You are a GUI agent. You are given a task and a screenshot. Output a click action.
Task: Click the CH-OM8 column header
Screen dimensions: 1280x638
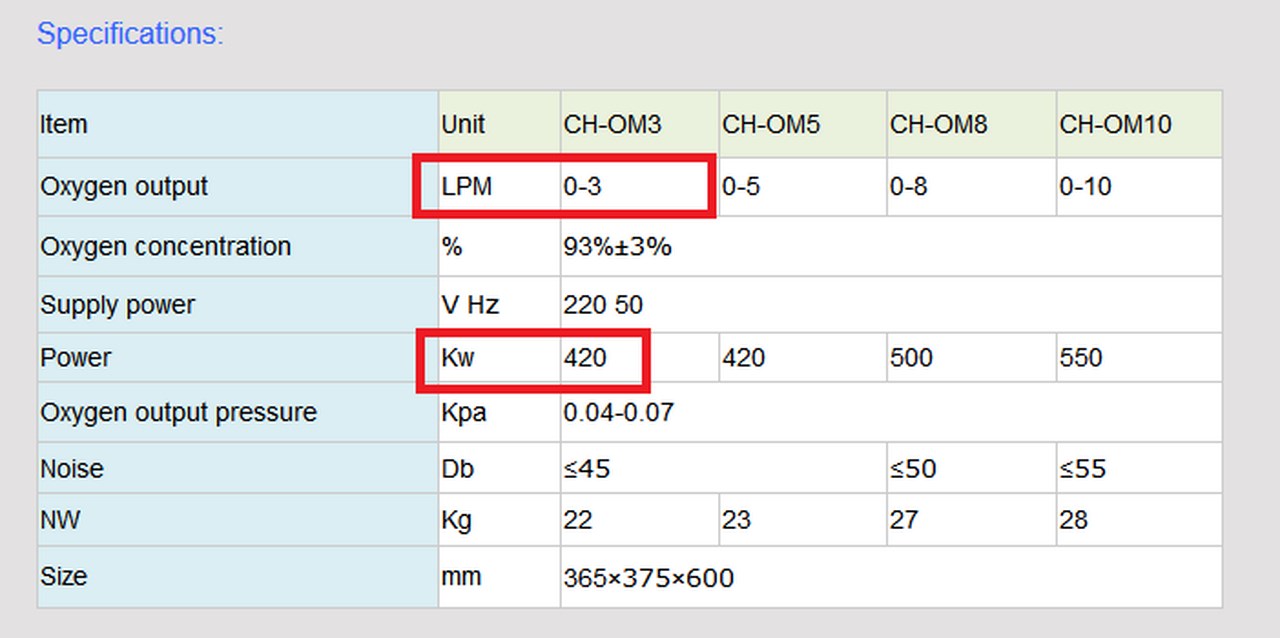pyautogui.click(x=938, y=125)
